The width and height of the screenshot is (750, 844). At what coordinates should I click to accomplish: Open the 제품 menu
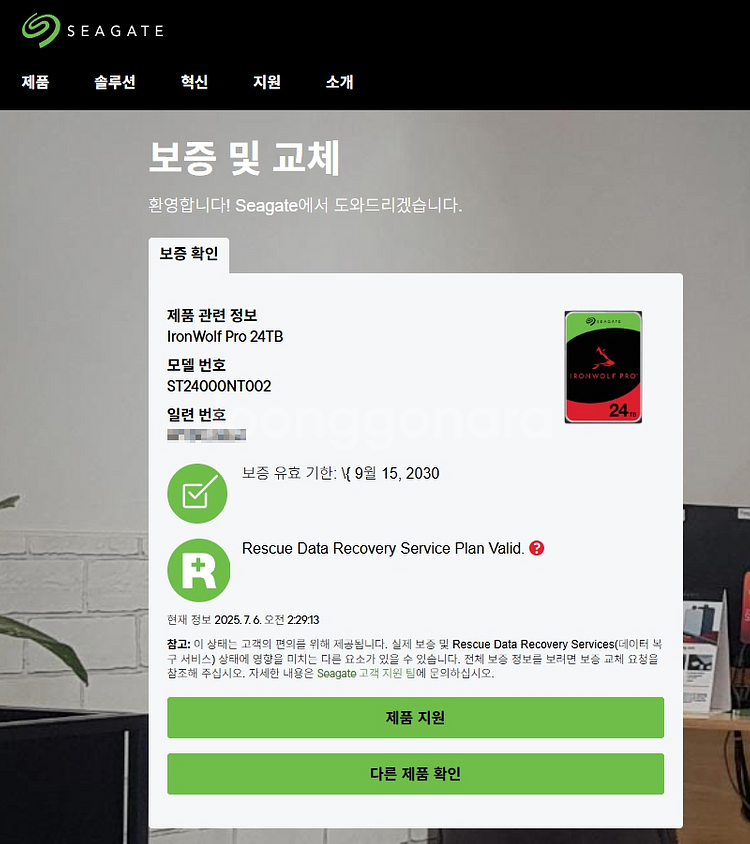click(x=36, y=82)
